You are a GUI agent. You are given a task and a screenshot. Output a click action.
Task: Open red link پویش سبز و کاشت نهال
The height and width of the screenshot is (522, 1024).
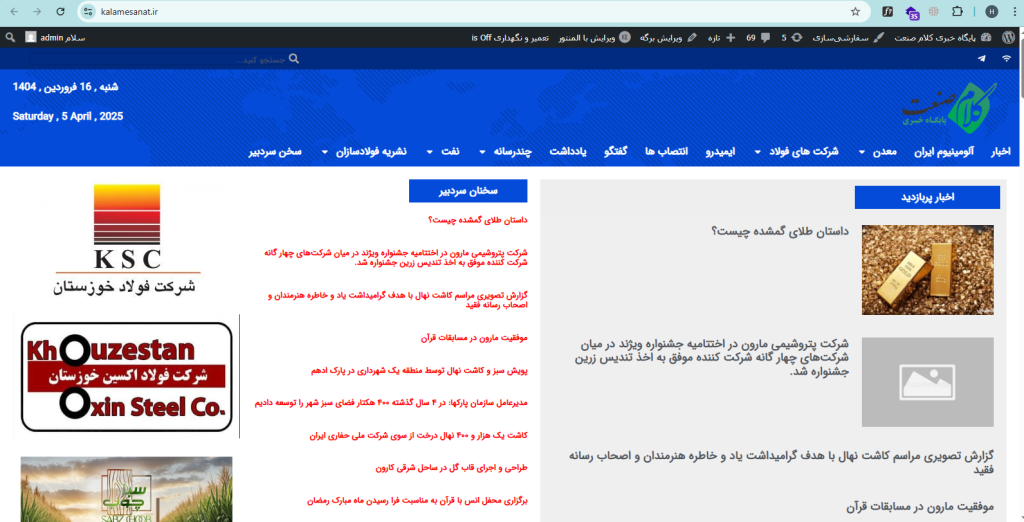click(x=419, y=370)
